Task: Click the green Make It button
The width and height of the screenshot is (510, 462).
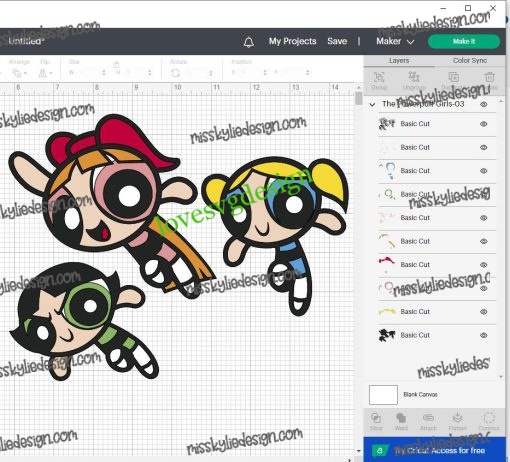Action: [464, 41]
